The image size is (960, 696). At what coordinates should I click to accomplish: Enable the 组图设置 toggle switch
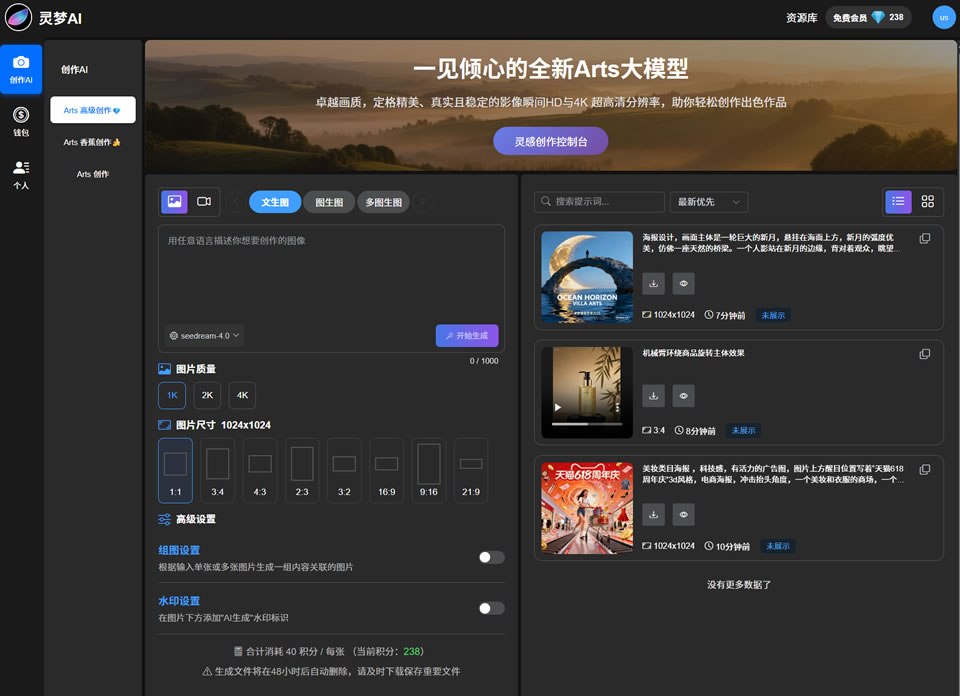pyautogui.click(x=491, y=557)
